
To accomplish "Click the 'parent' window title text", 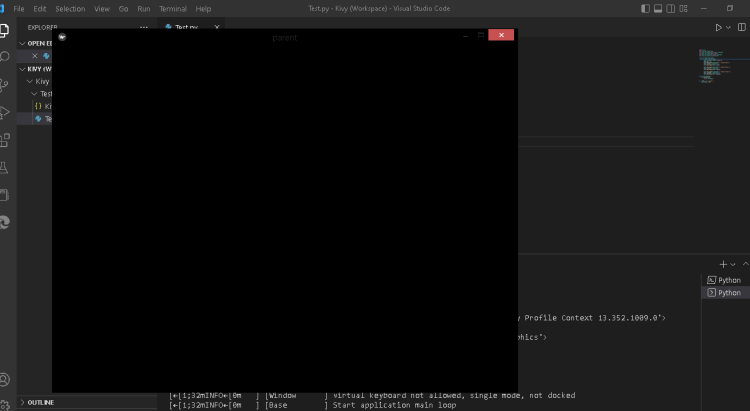I will point(285,38).
